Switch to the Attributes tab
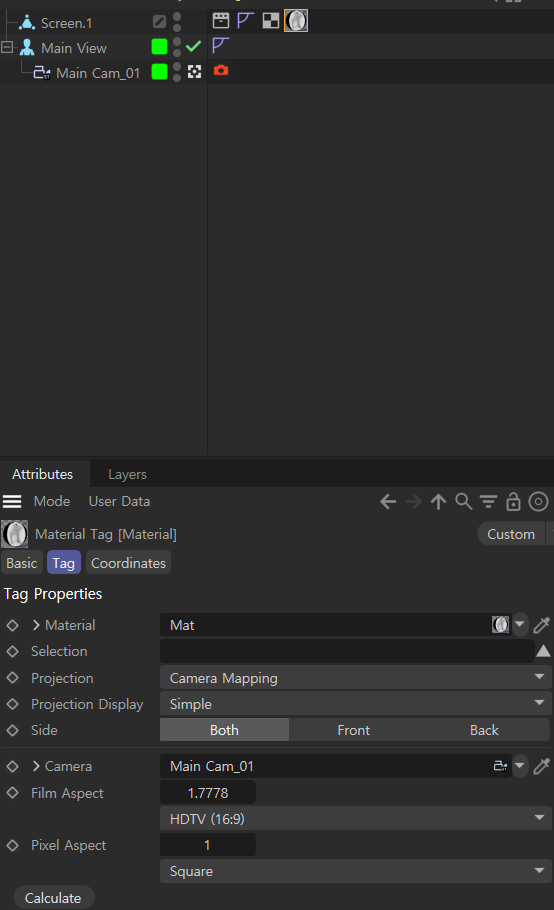Image resolution: width=554 pixels, height=910 pixels. pos(43,474)
